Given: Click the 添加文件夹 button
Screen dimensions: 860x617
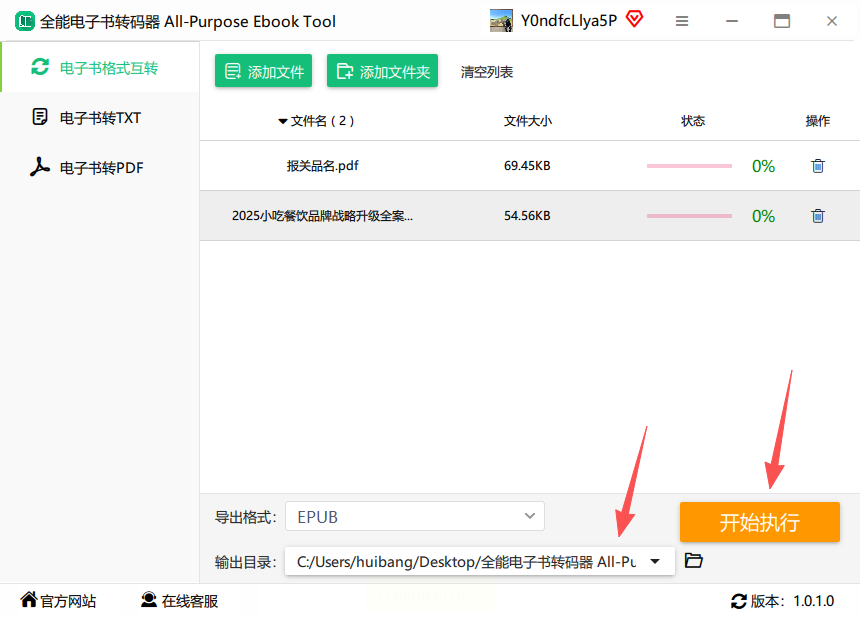Looking at the screenshot, I should pyautogui.click(x=382, y=71).
